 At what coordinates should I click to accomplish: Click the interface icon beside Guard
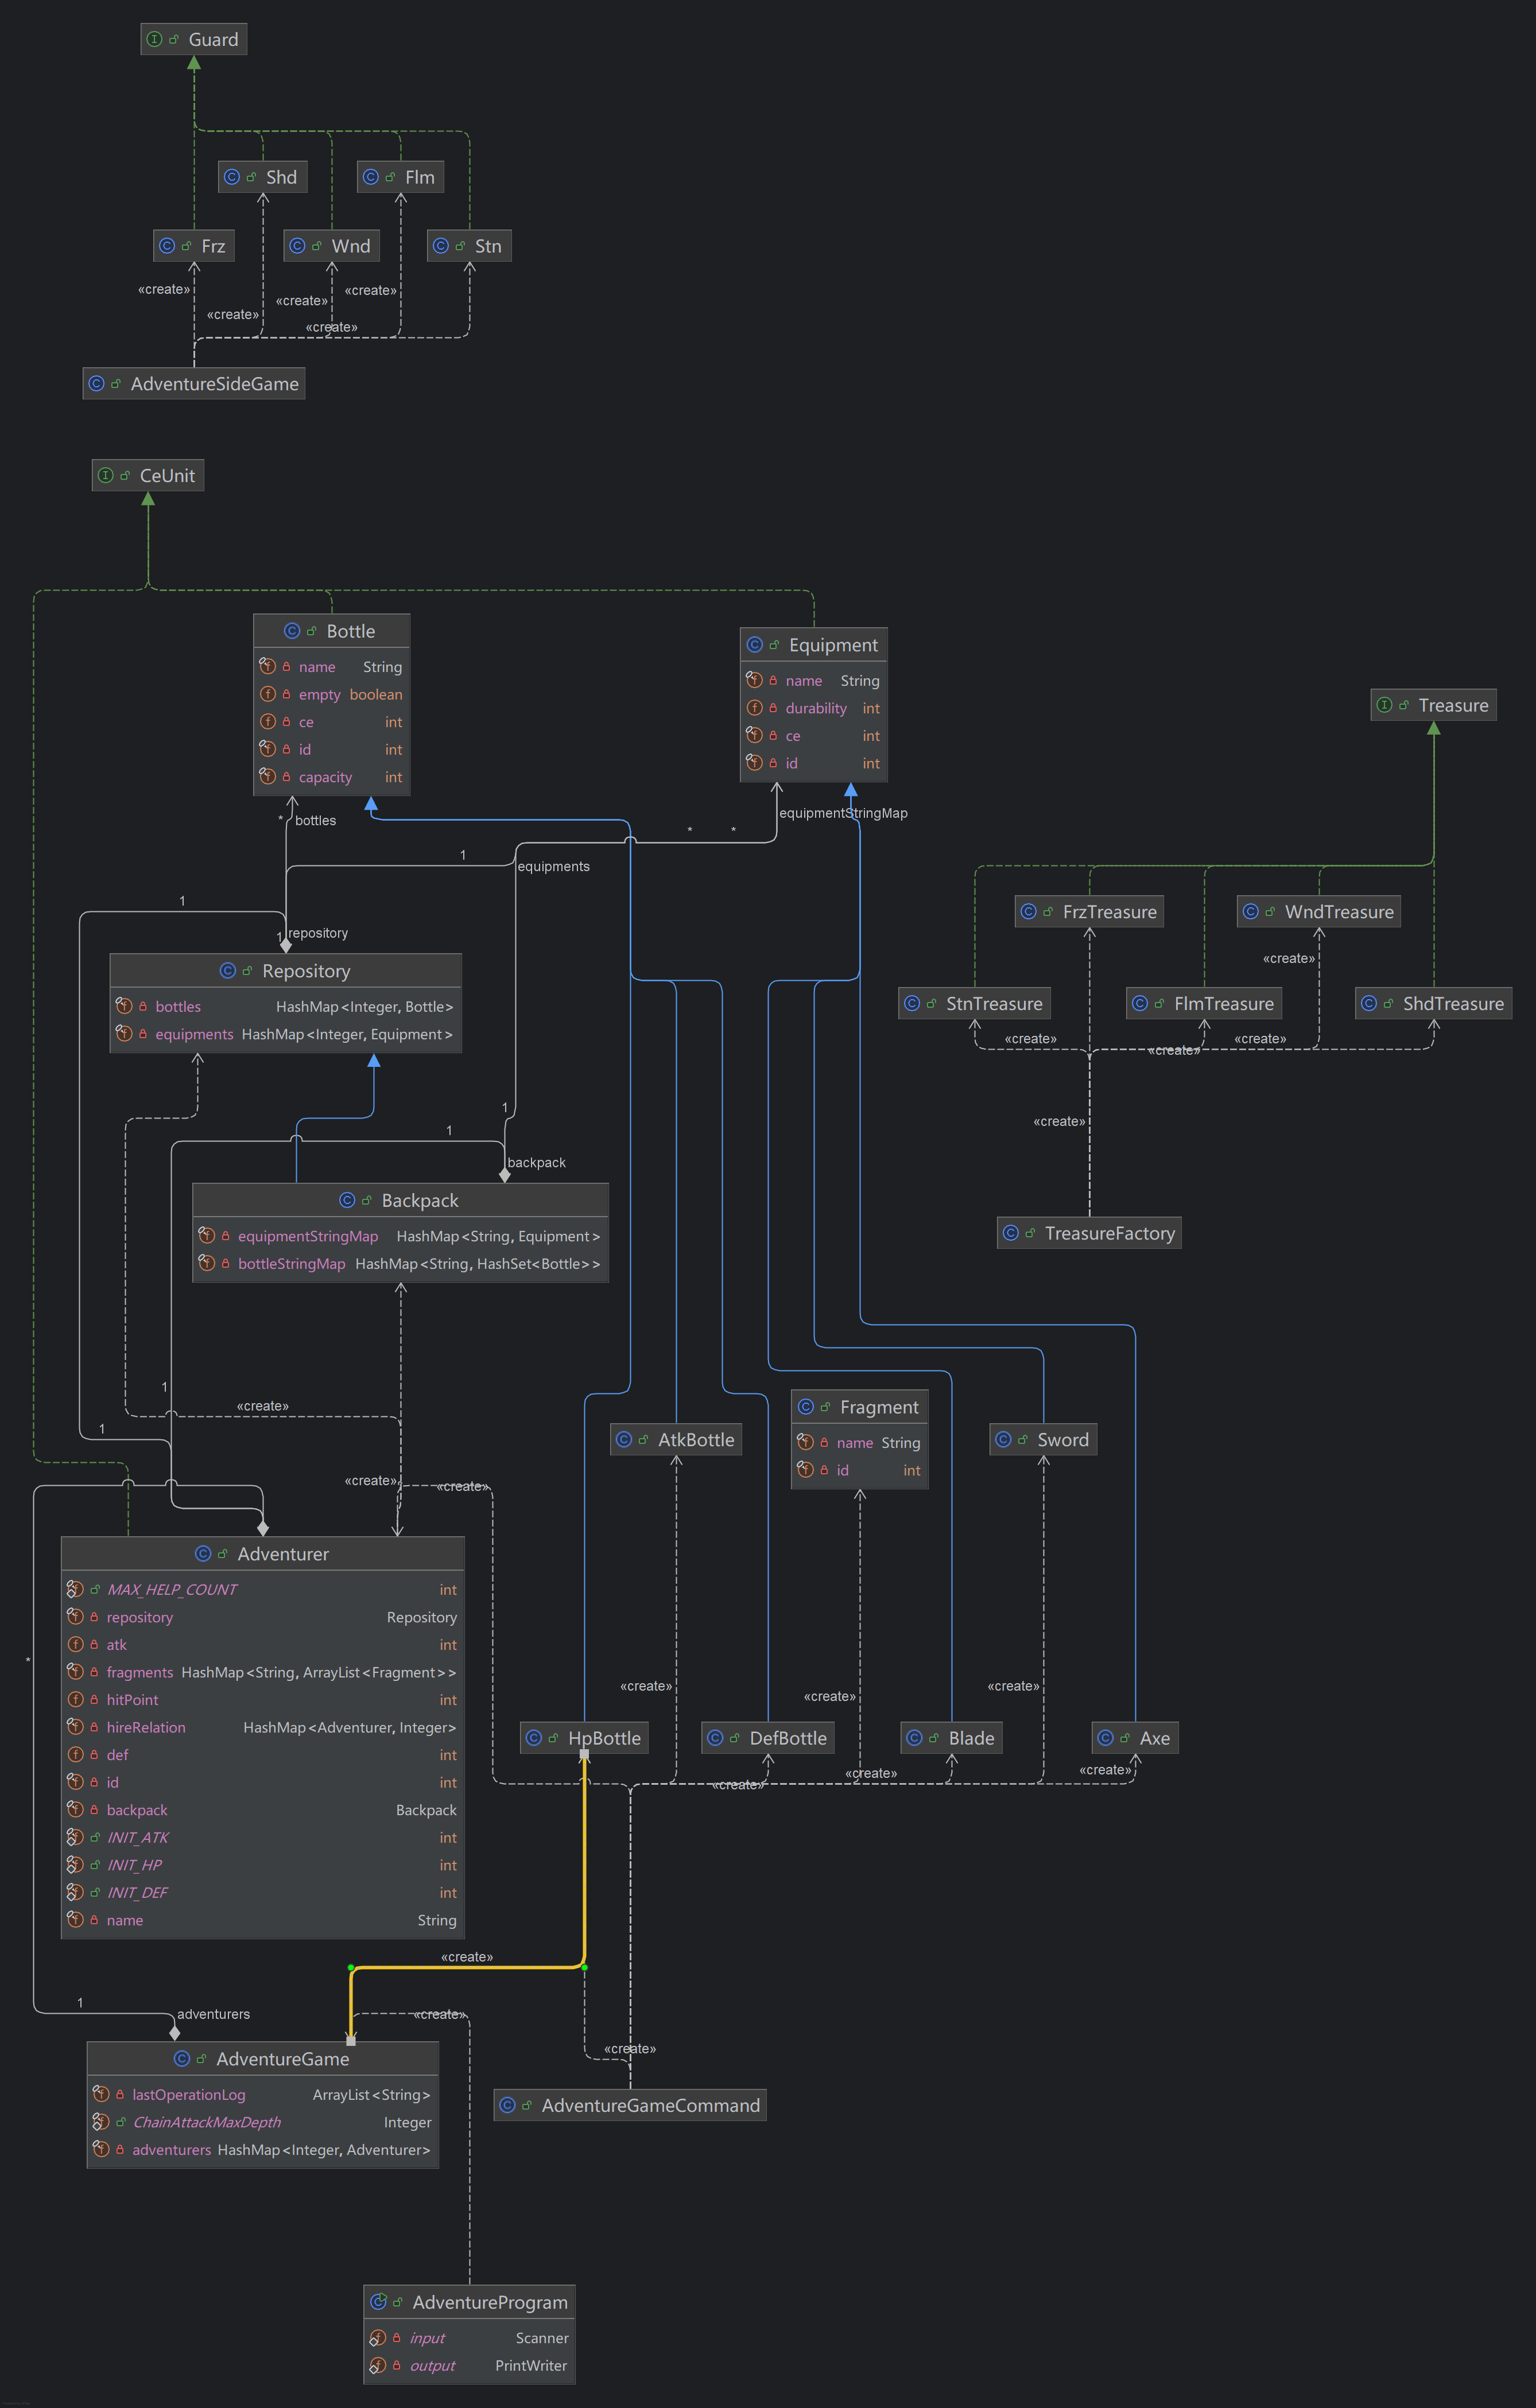(154, 39)
